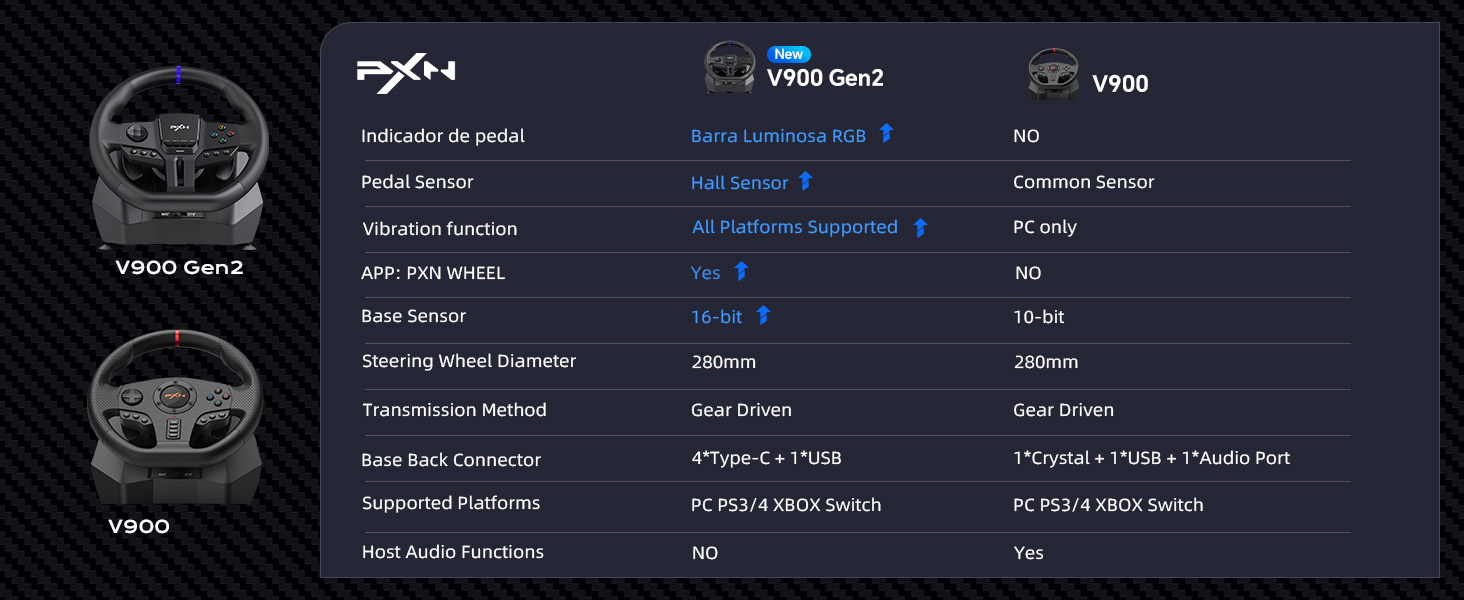Viewport: 1464px width, 600px height.
Task: Click the small V900 Gen2 wheel header icon
Action: coord(729,68)
